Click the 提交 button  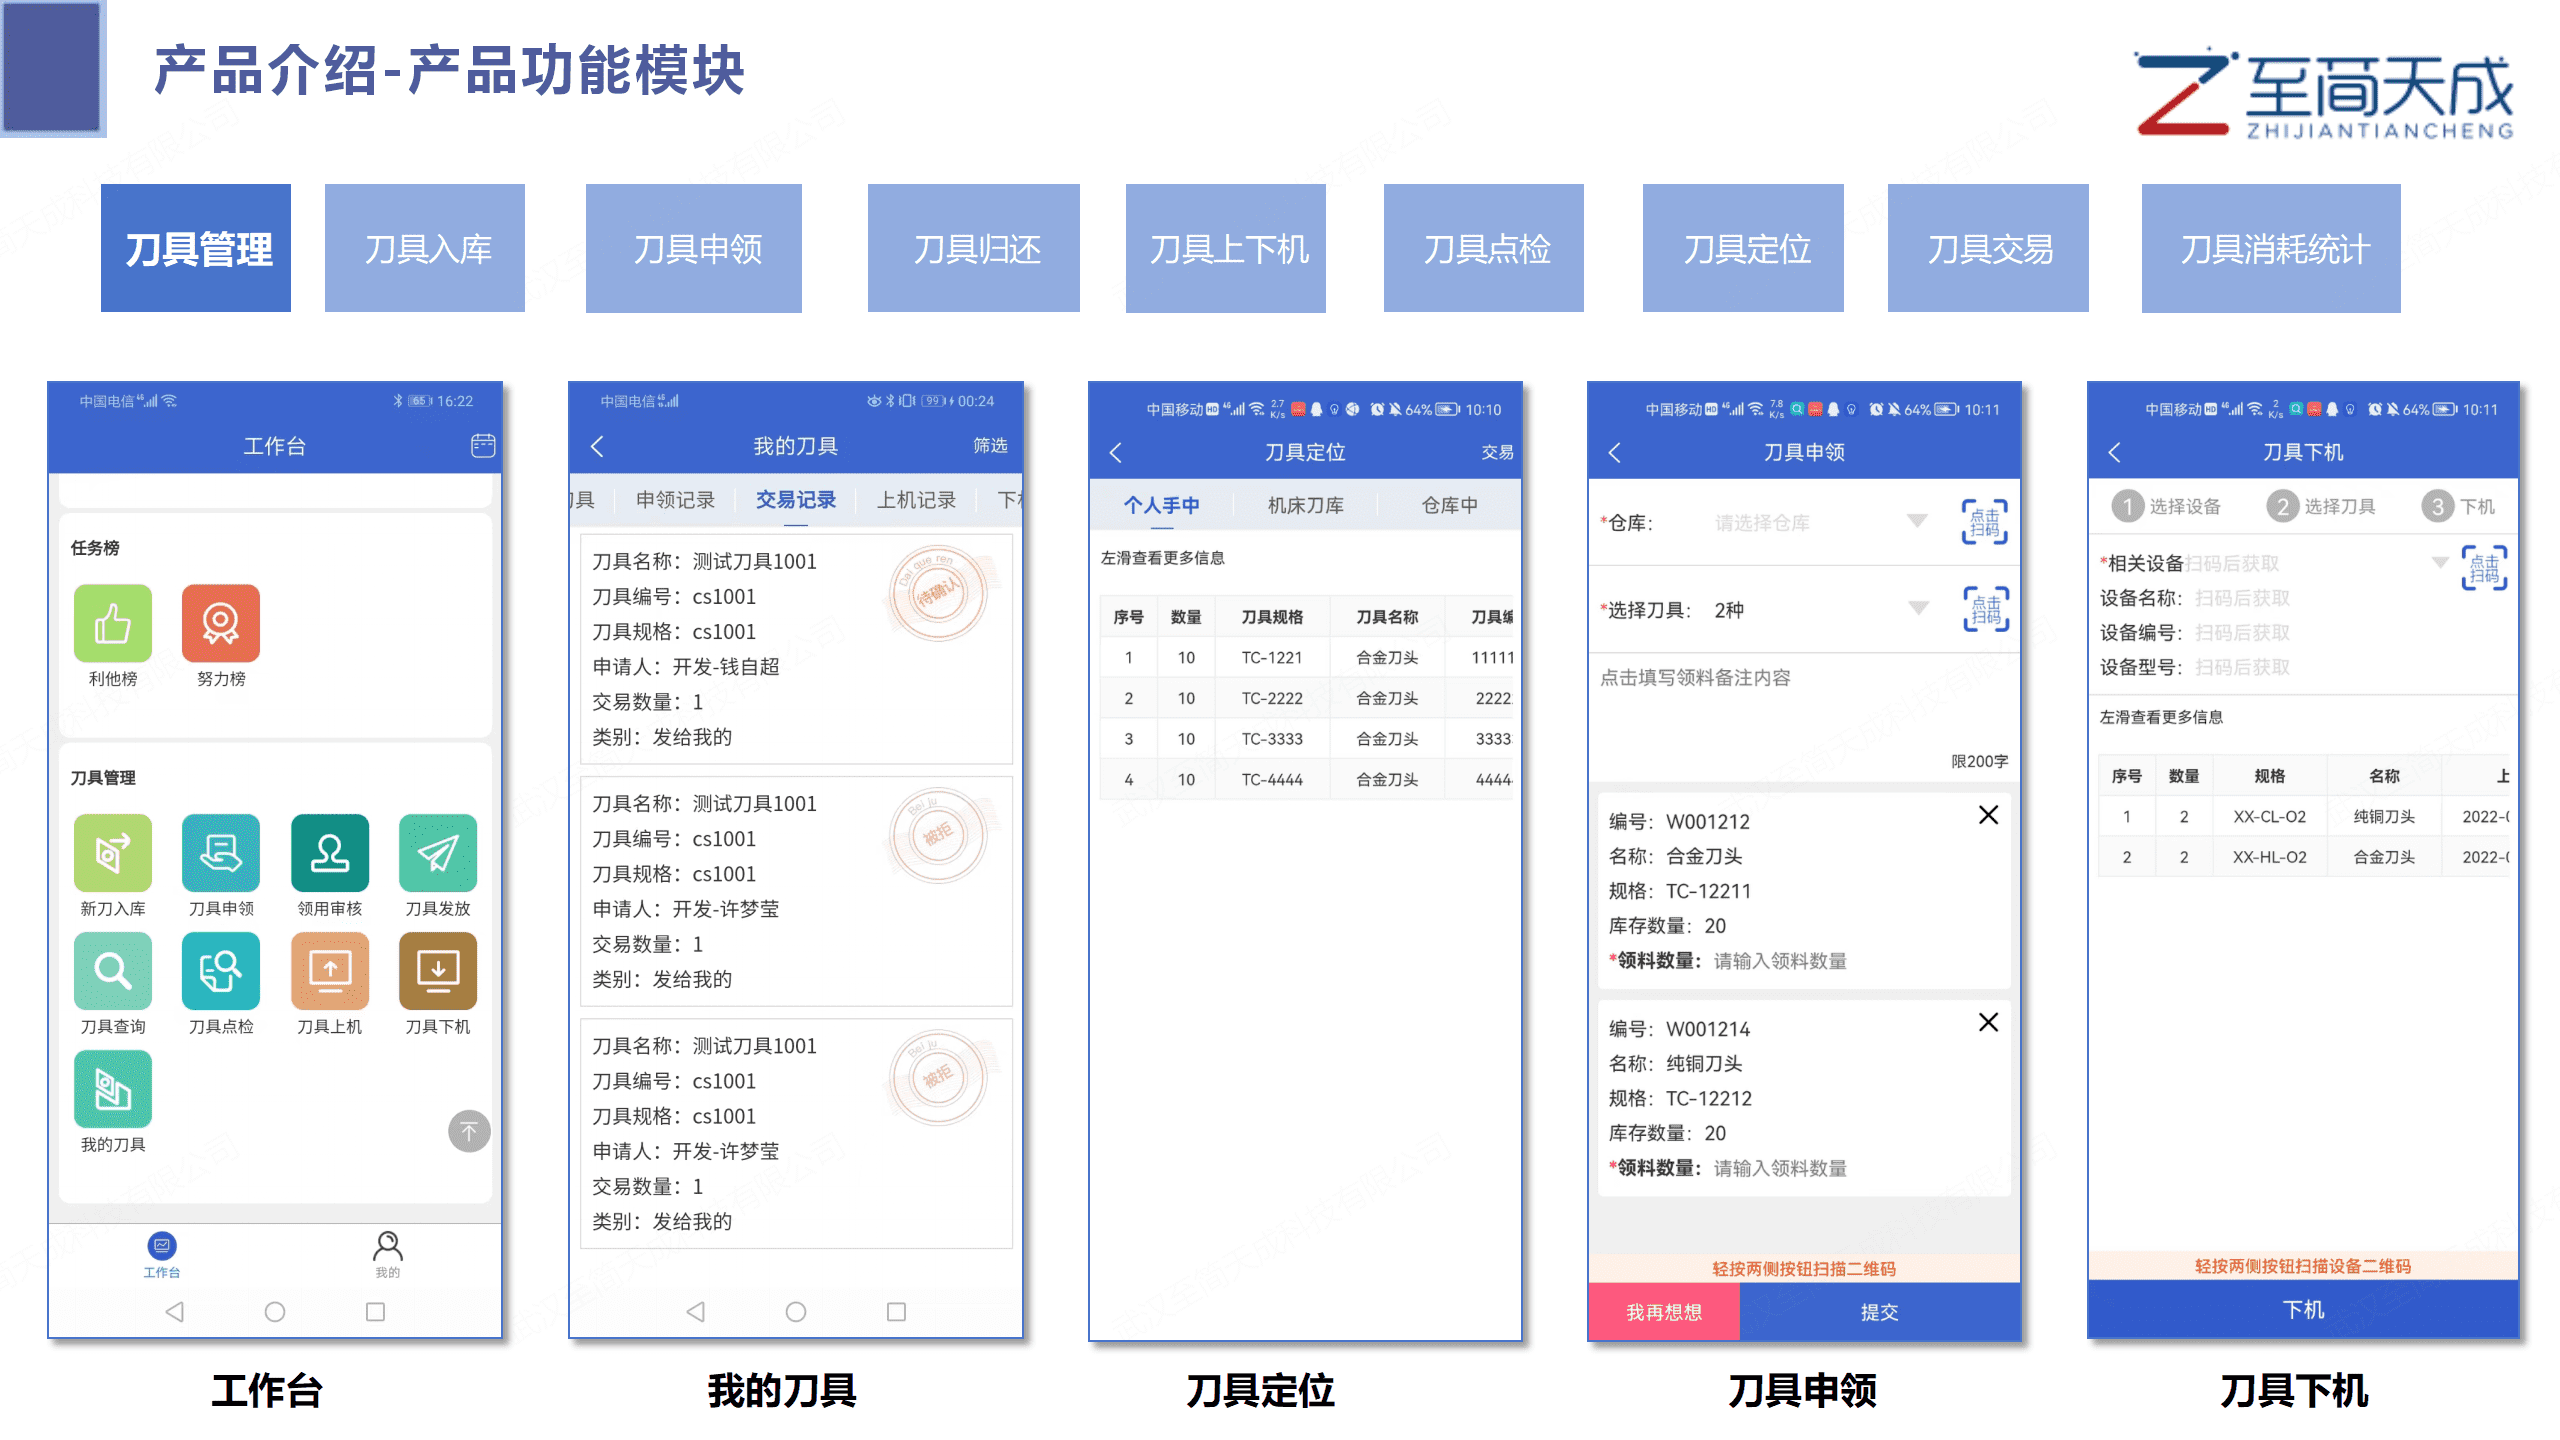point(1878,1312)
